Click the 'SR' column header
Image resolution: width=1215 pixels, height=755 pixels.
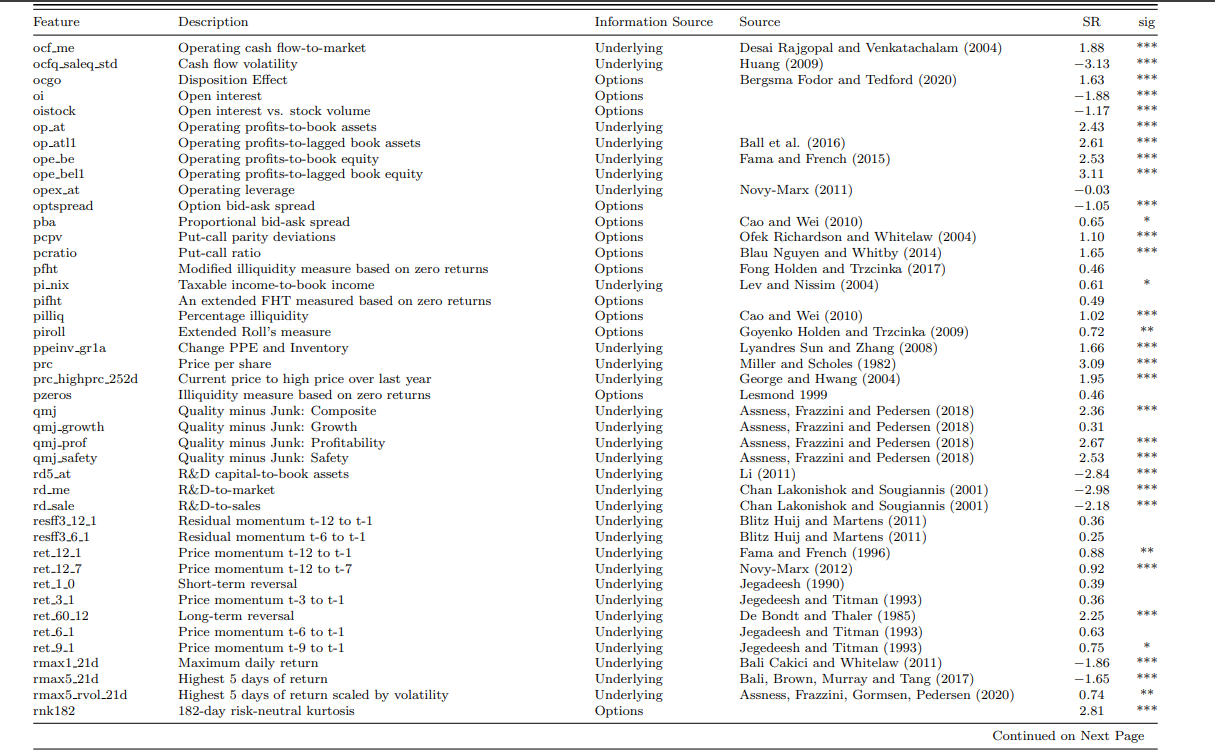pos(1091,22)
